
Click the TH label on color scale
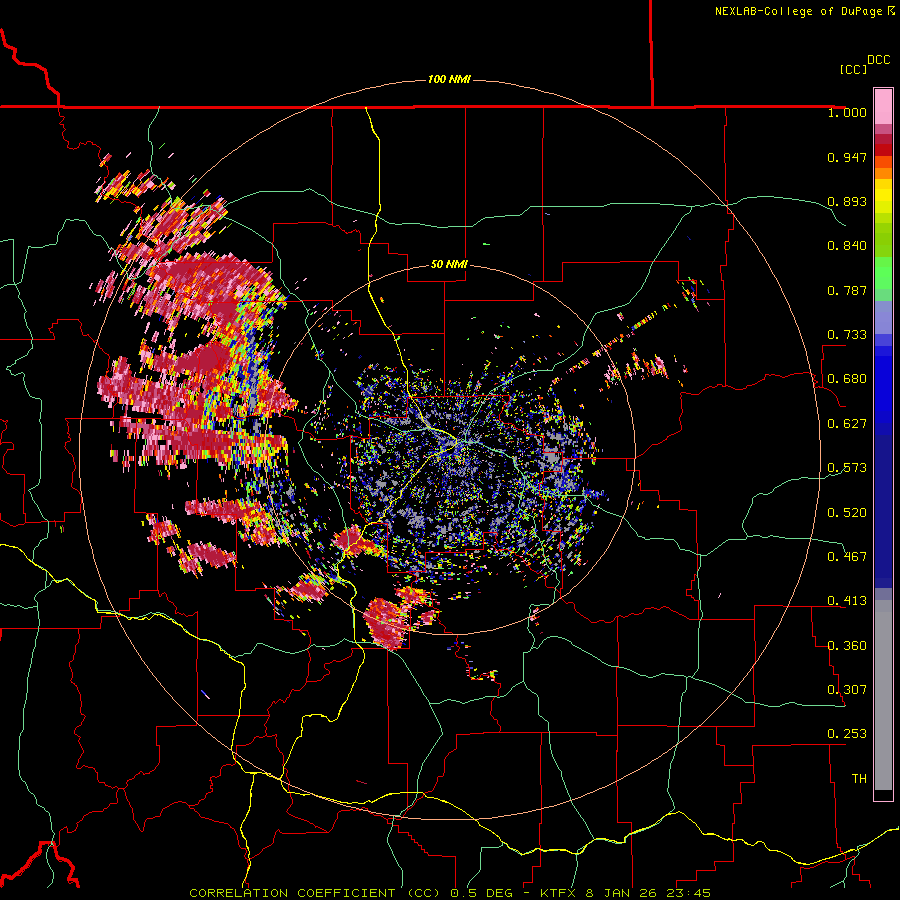coord(859,779)
